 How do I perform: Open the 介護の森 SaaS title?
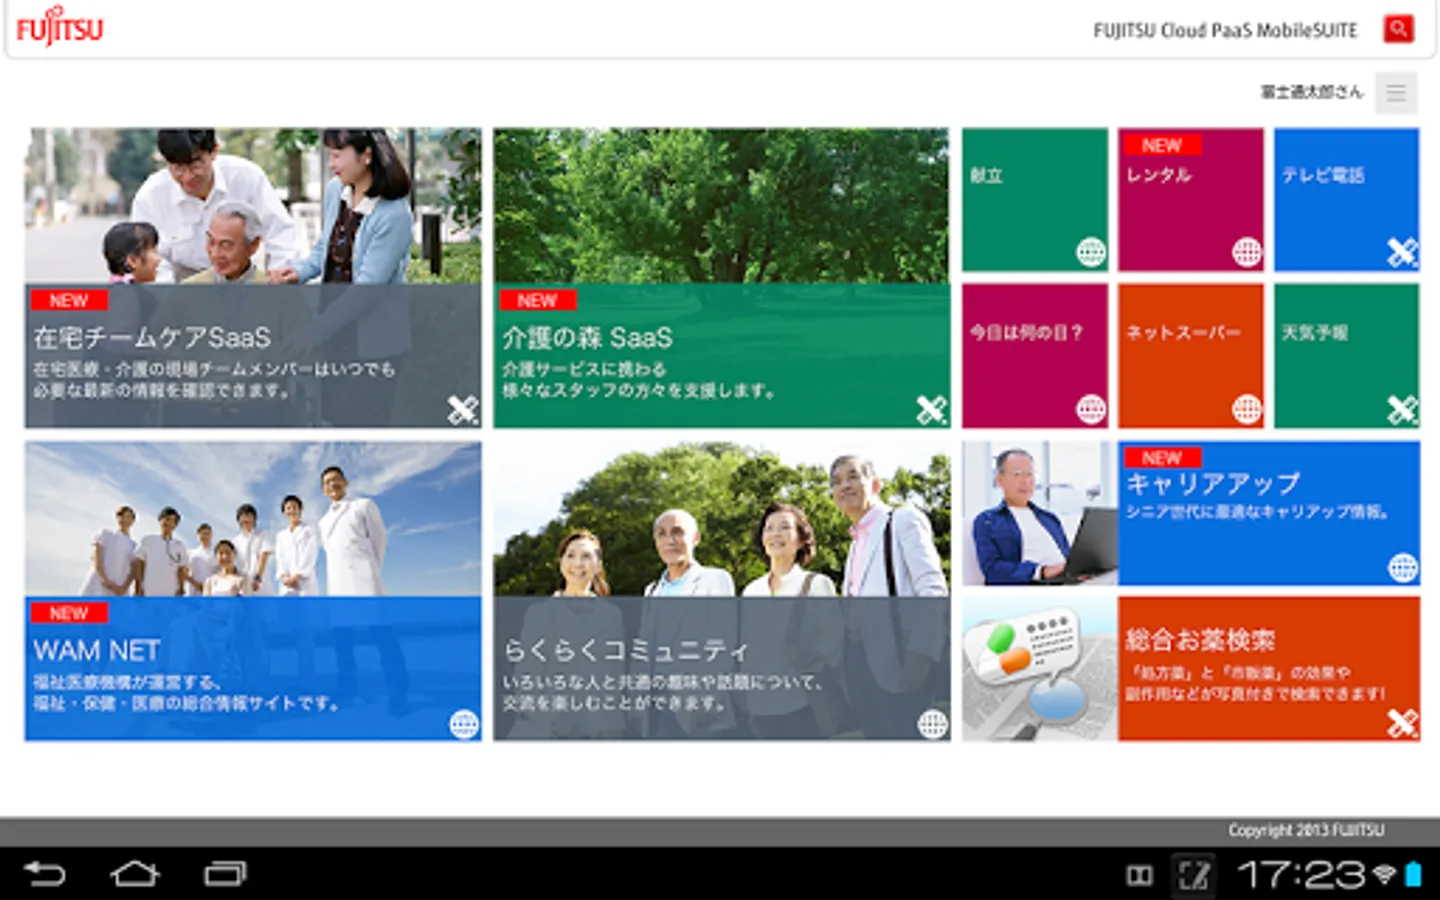[x=587, y=337]
